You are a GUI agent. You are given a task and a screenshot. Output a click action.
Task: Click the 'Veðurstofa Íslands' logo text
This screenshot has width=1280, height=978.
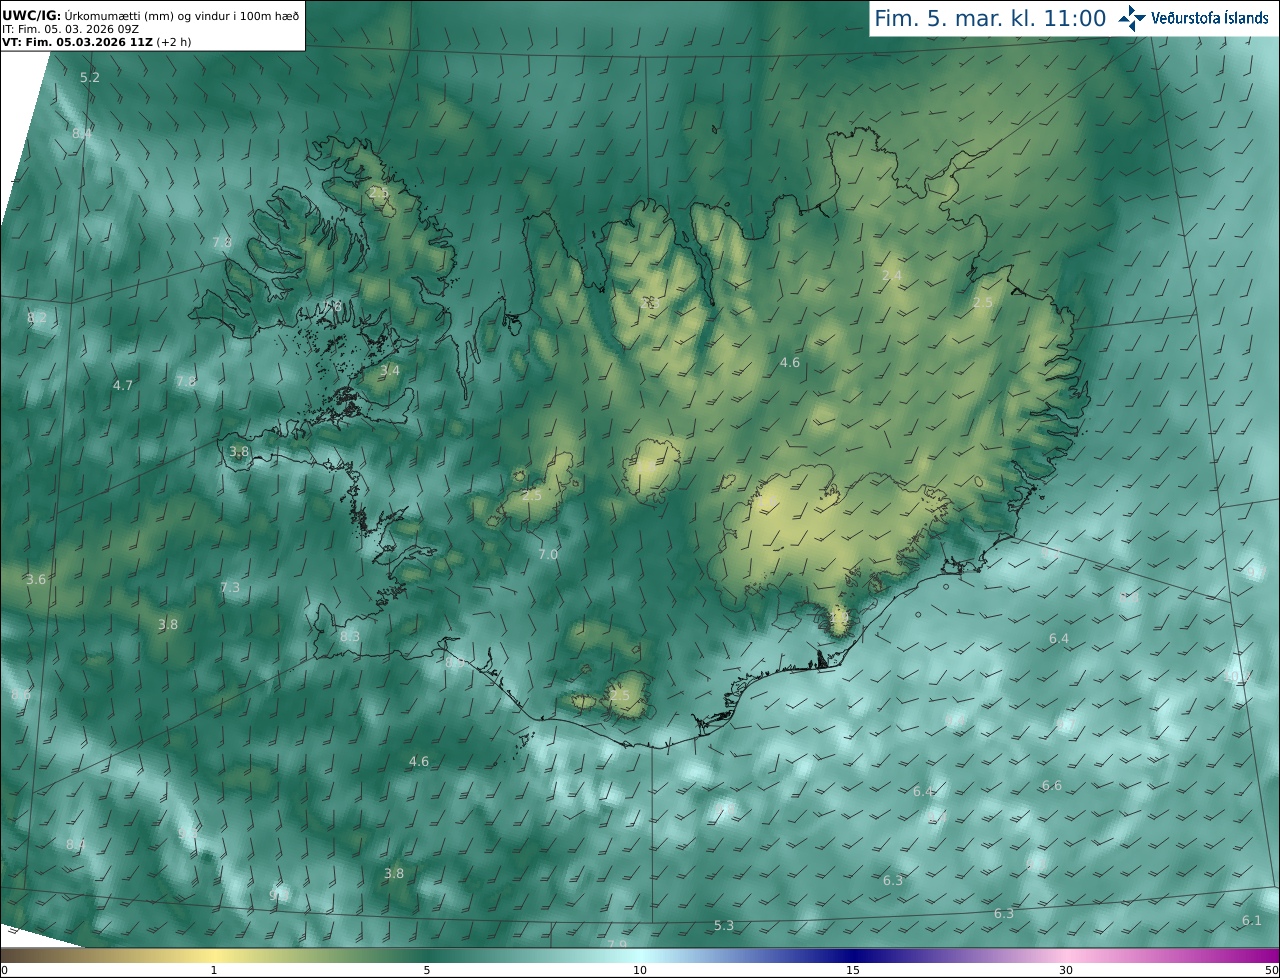[x=1210, y=18]
